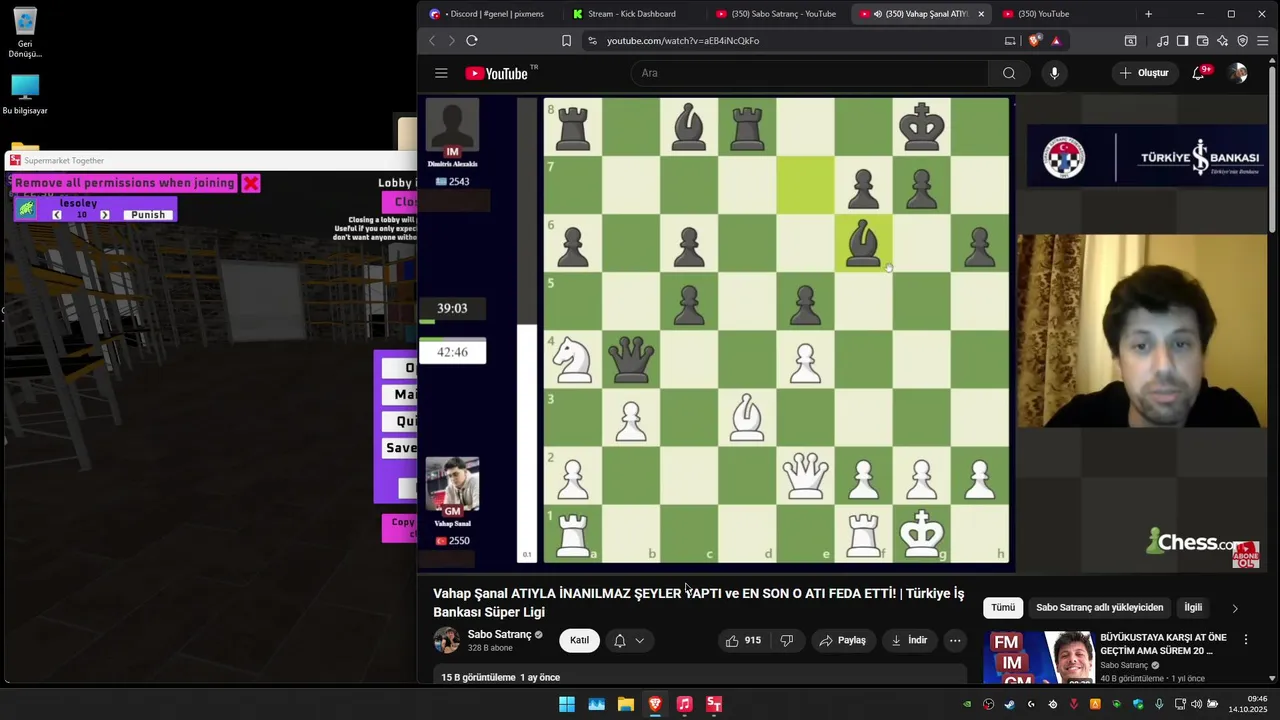Open more actions ellipsis under video

click(x=955, y=640)
